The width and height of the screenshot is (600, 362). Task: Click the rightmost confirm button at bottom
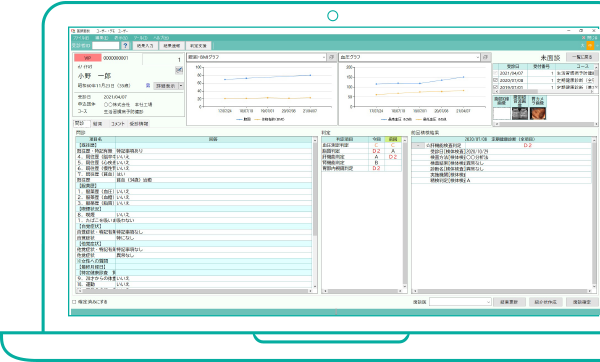(582, 302)
